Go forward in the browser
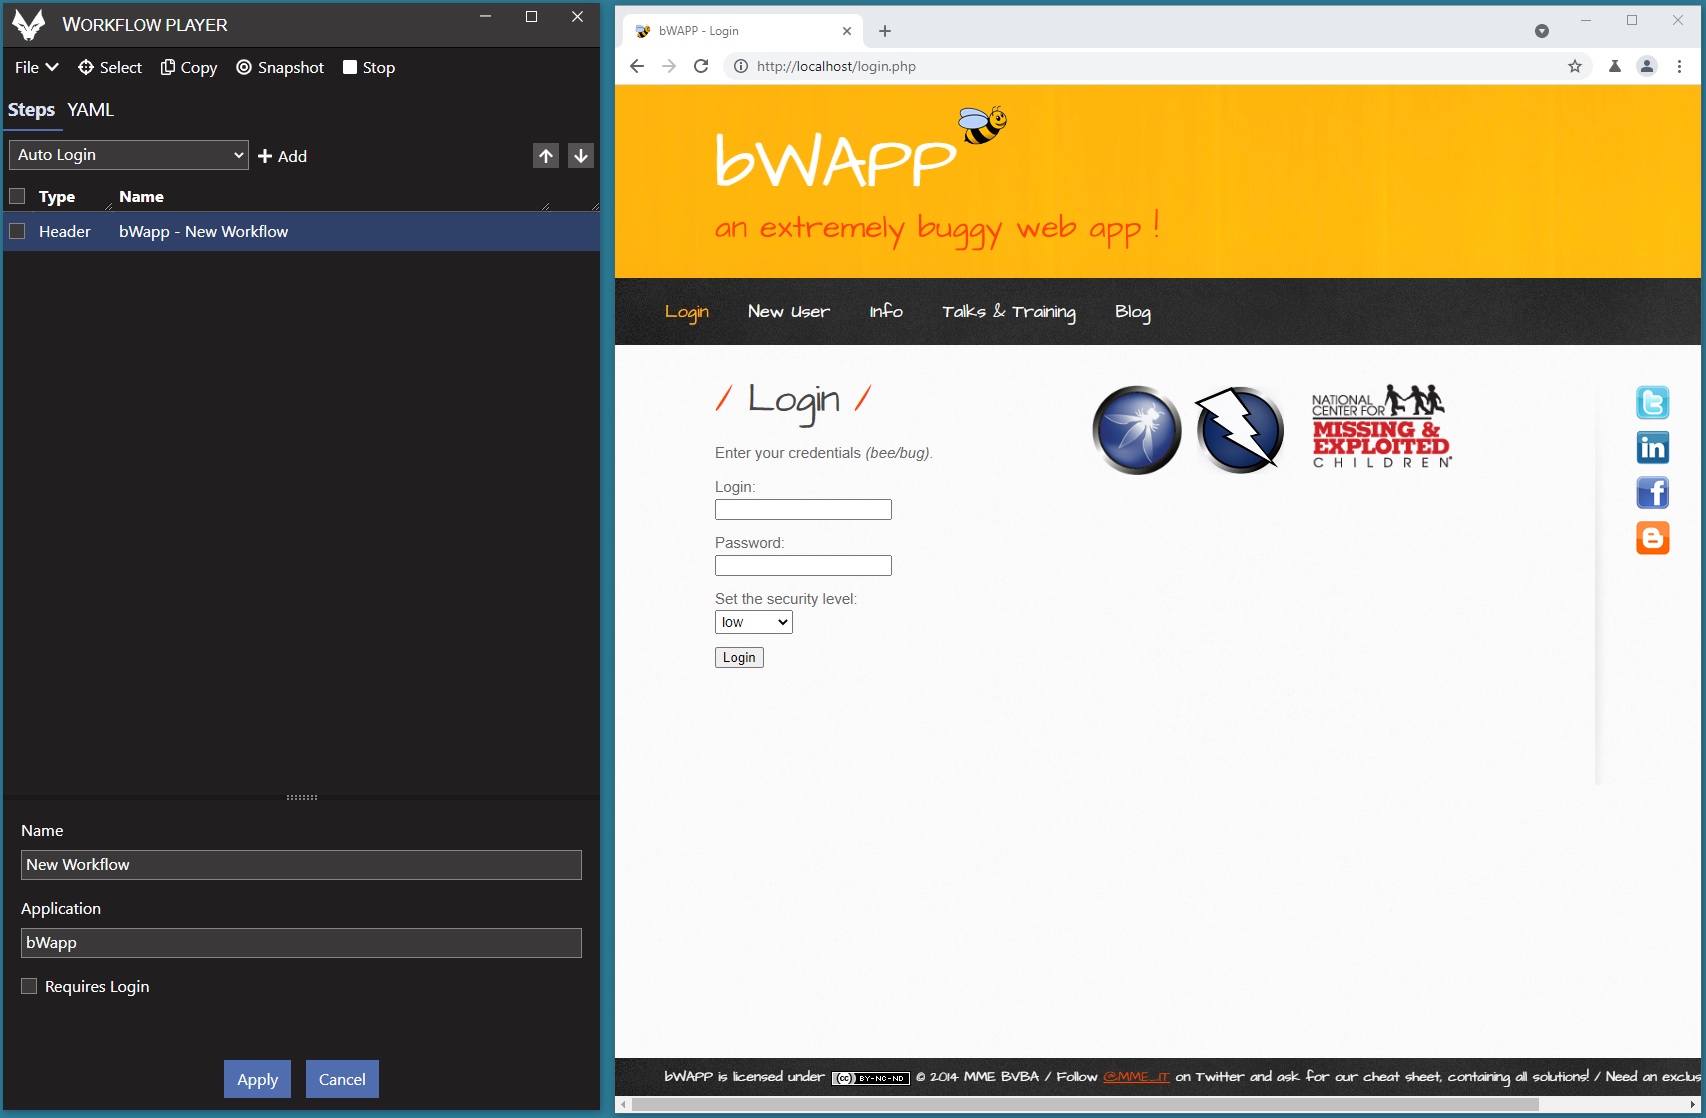Screen dimensions: 1706x1118 coord(669,66)
